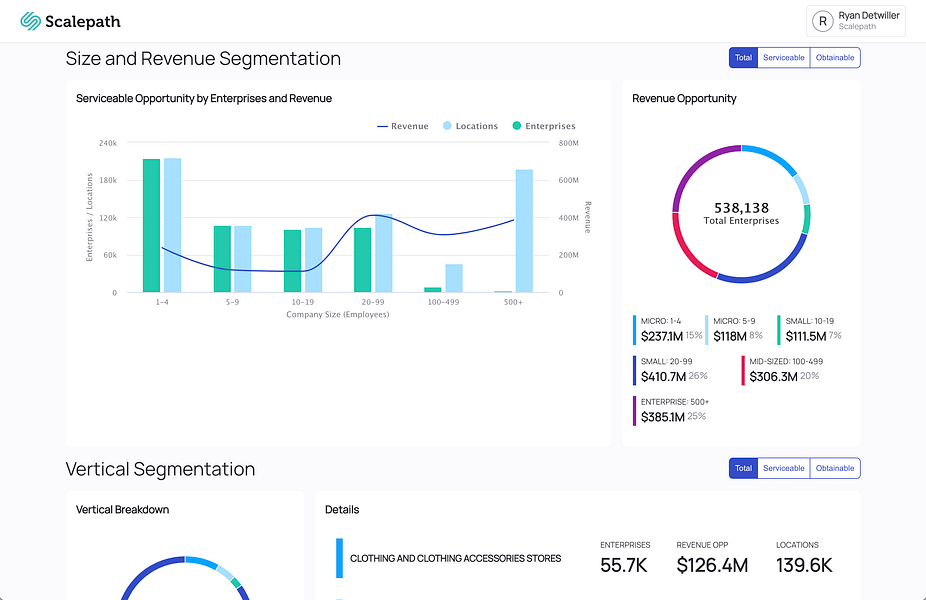Open the Ryan Detwiller account menu
This screenshot has height=600, width=926.
click(856, 21)
